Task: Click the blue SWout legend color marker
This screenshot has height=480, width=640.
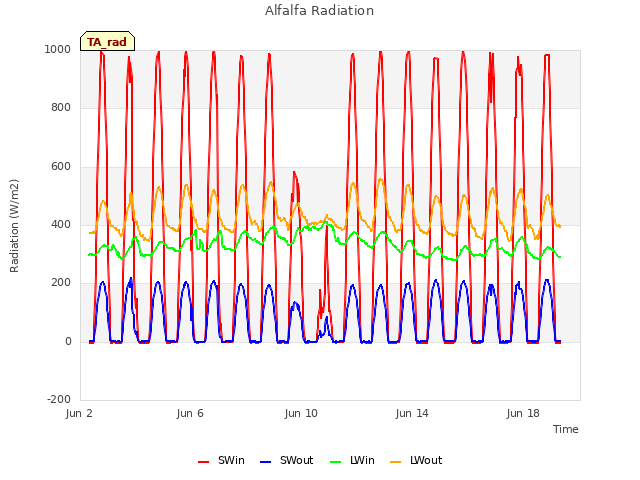Action: (x=265, y=462)
